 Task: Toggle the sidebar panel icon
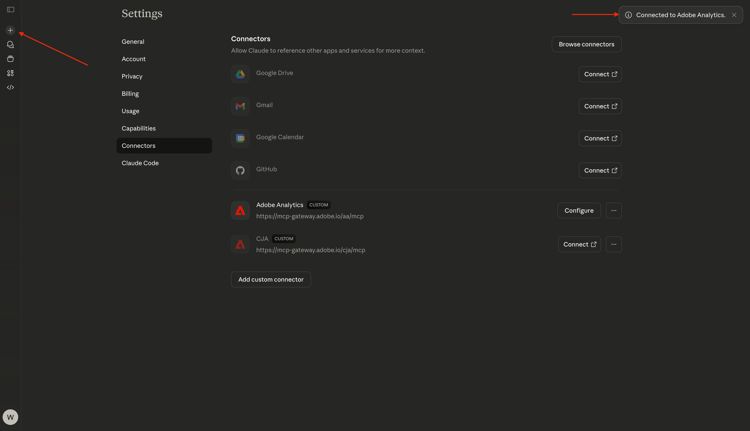point(11,10)
